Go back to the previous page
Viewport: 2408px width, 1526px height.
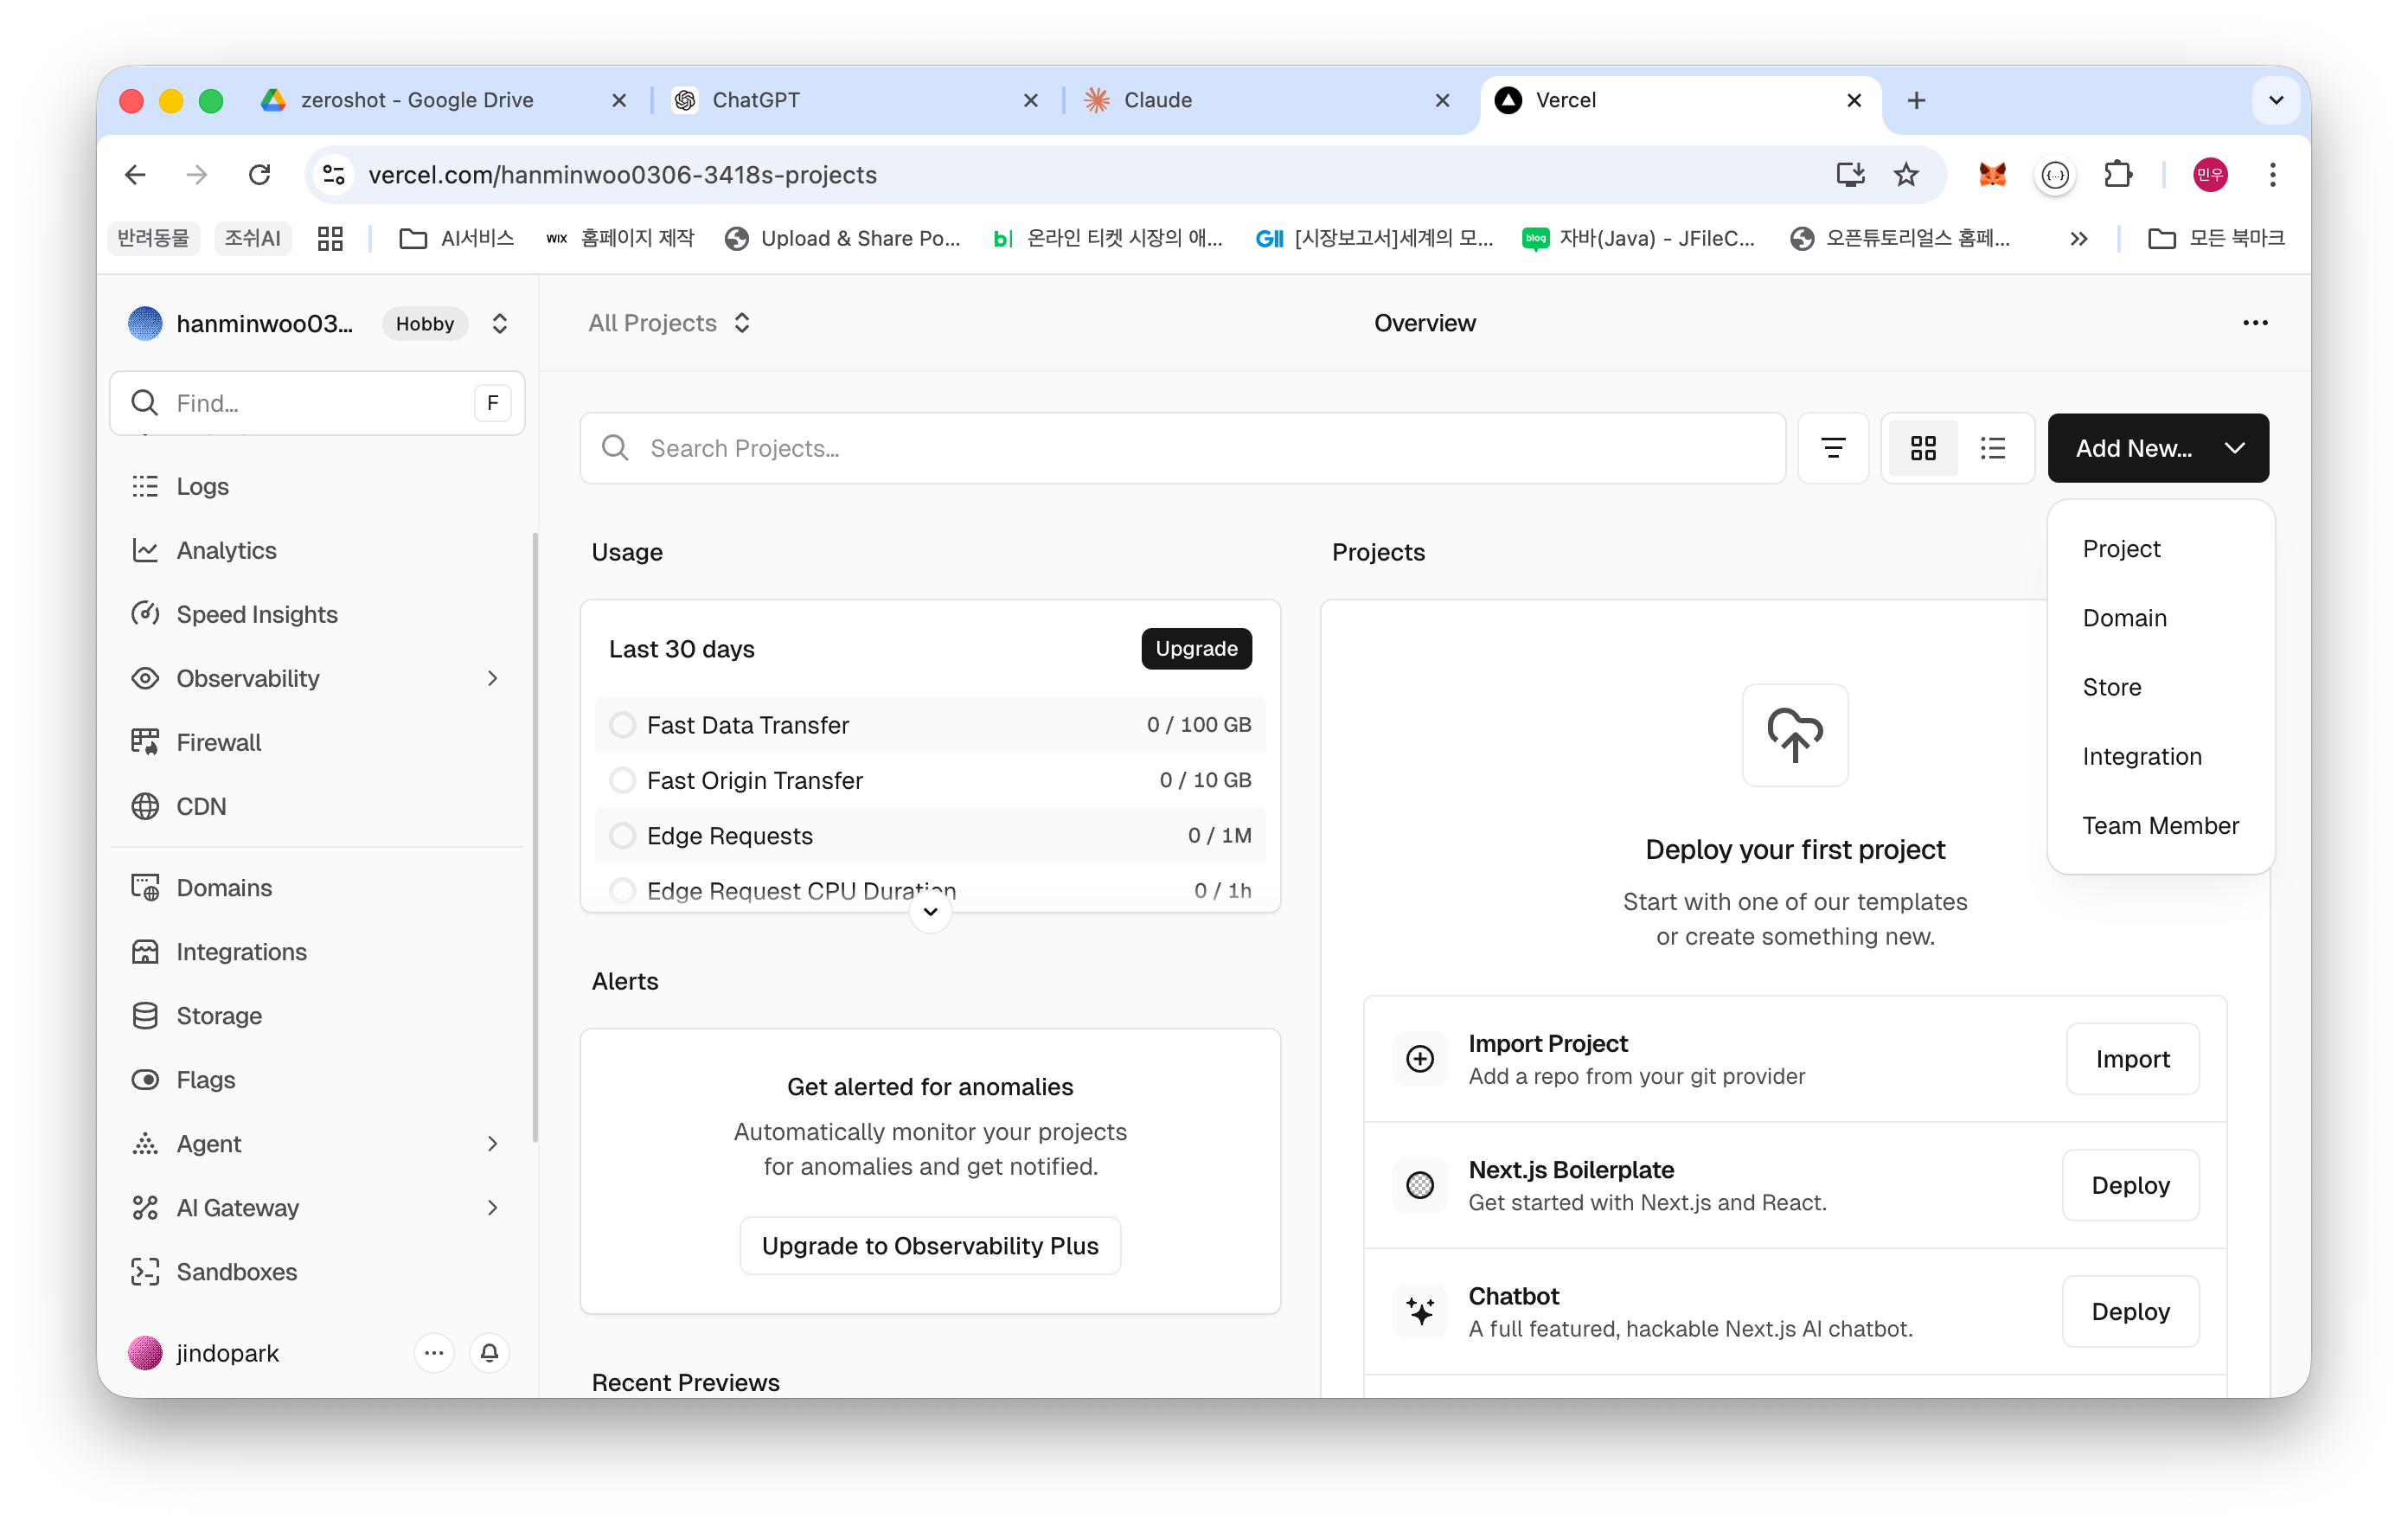tap(136, 175)
